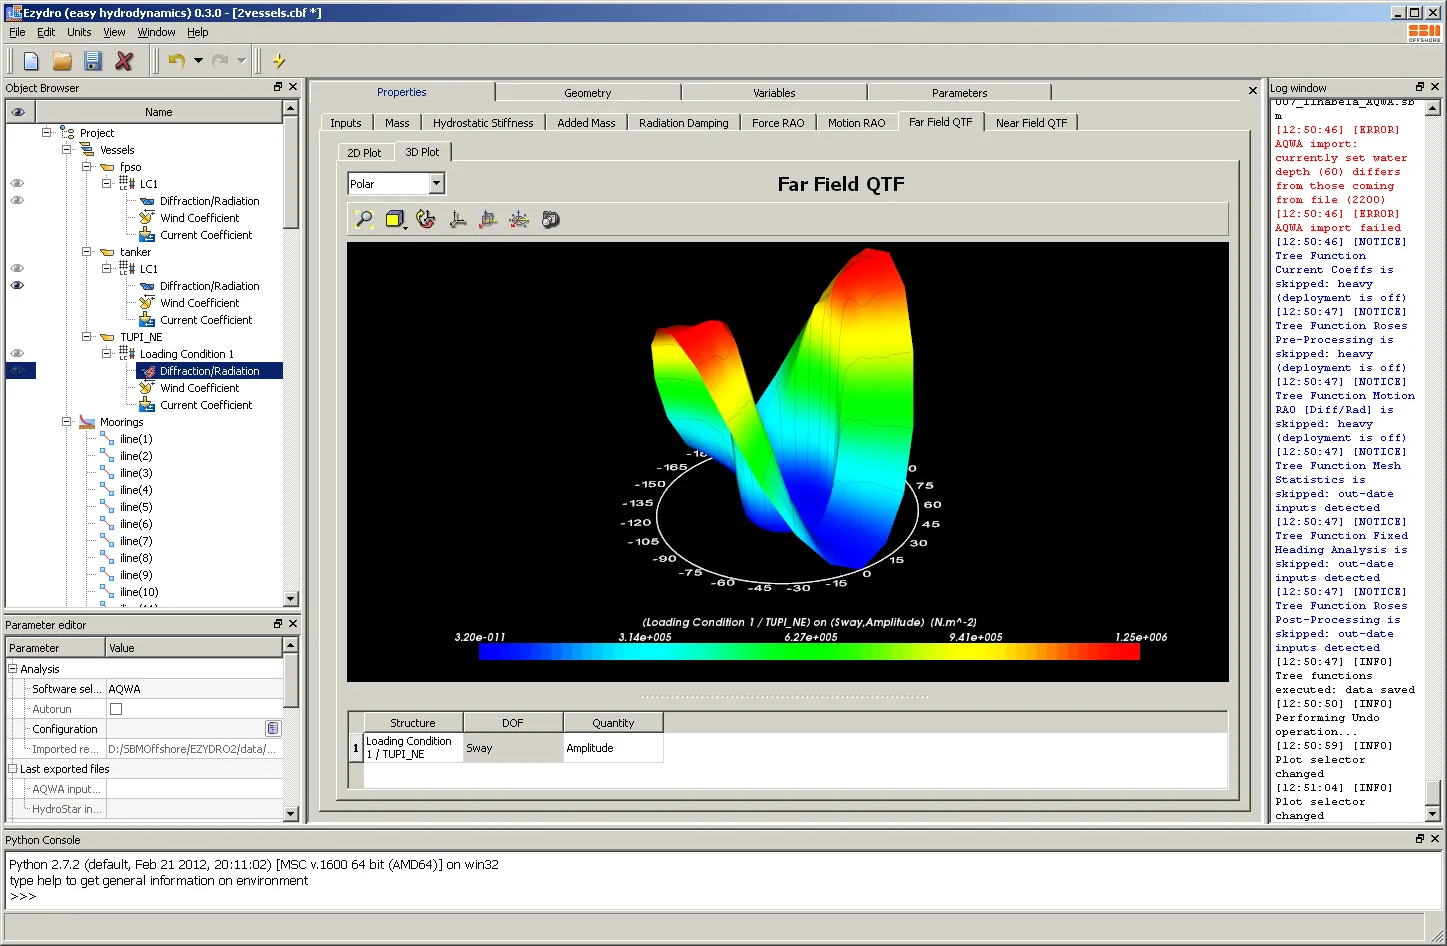Click the rotate axes icon in plot toolbar
Screen dimensions: 1447x946
pos(426,219)
